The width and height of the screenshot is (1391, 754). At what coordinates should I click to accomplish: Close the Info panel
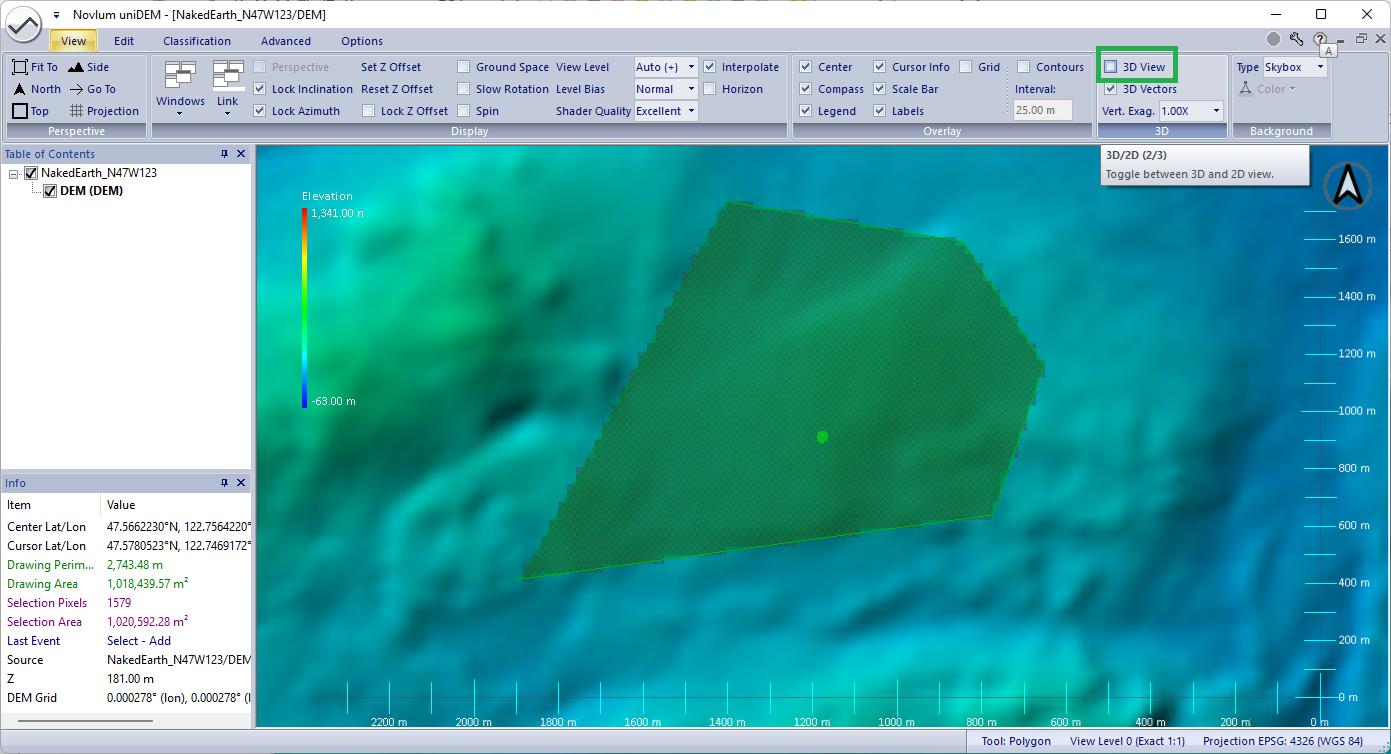click(x=241, y=483)
